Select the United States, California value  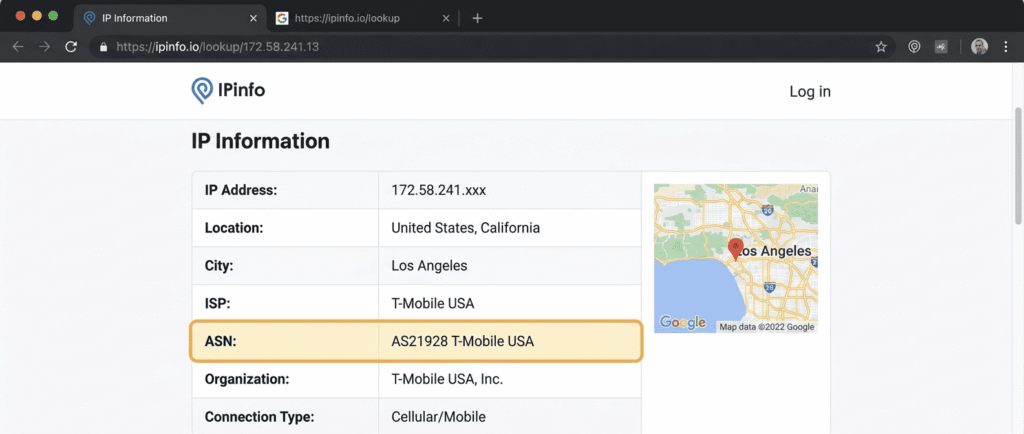click(x=466, y=228)
